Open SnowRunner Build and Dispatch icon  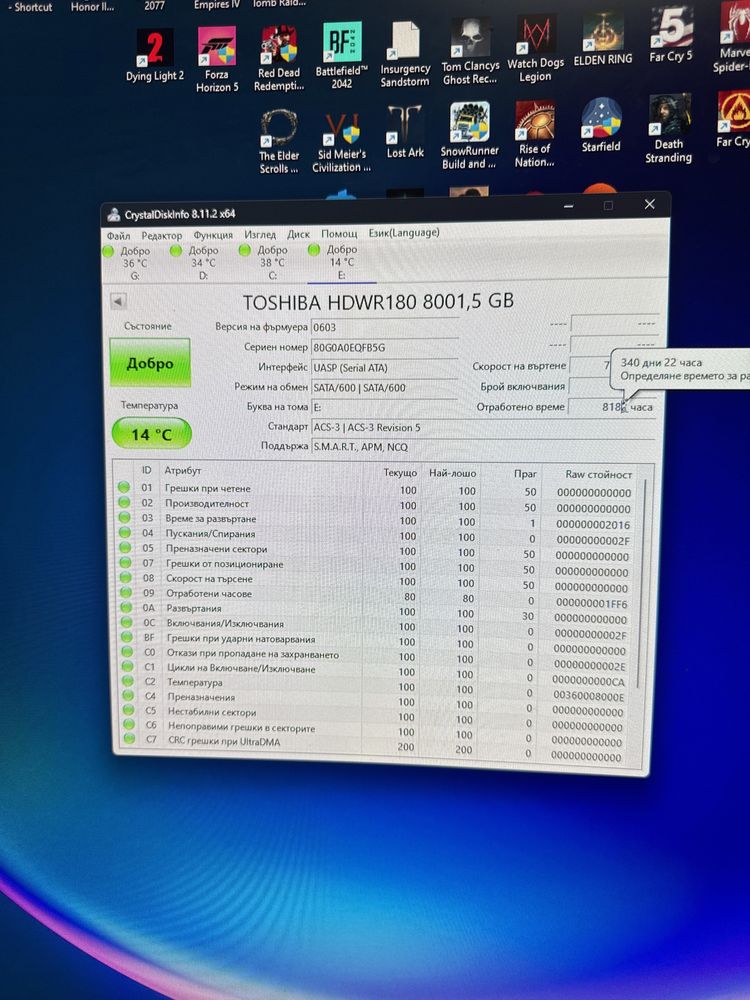click(469, 136)
